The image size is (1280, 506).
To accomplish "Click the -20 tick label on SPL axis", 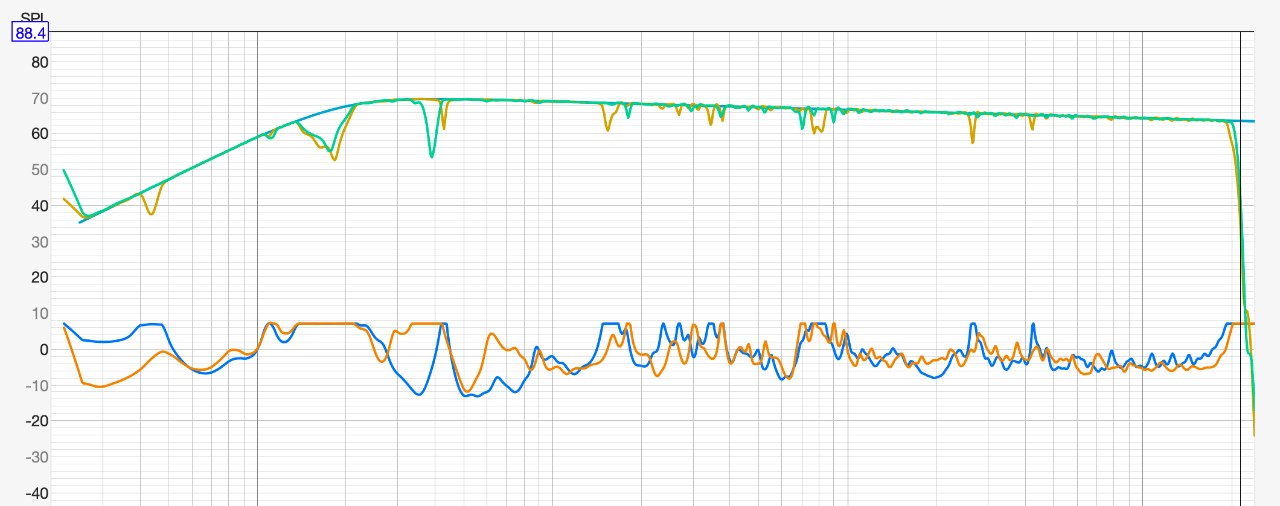I will (x=37, y=422).
